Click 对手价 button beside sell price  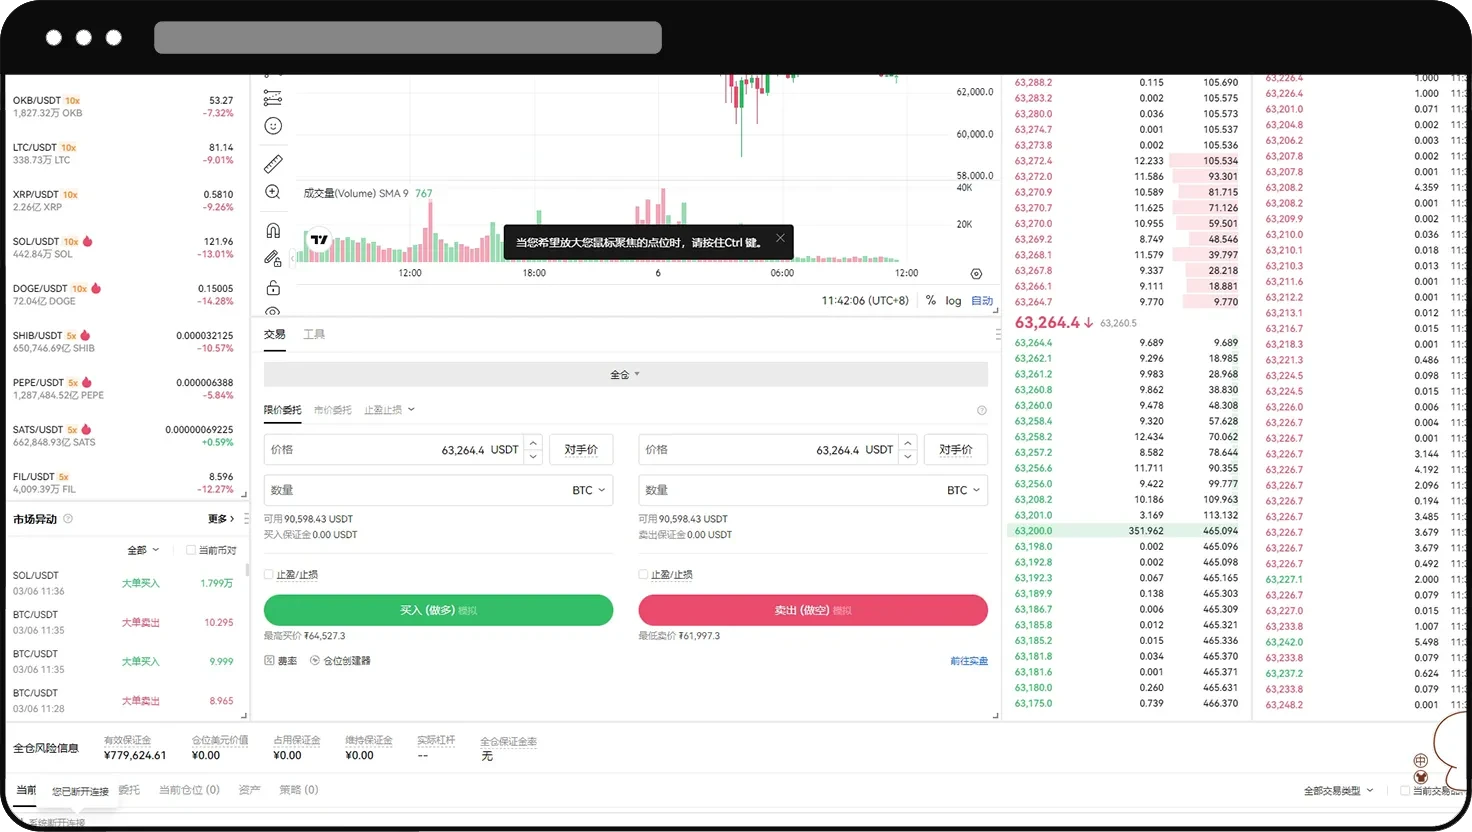click(x=956, y=450)
